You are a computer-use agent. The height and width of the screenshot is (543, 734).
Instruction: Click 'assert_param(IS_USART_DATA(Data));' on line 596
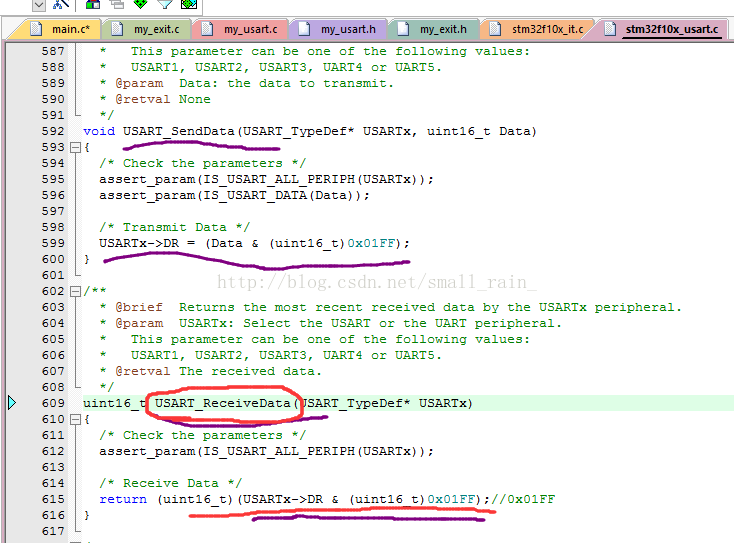pos(234,195)
